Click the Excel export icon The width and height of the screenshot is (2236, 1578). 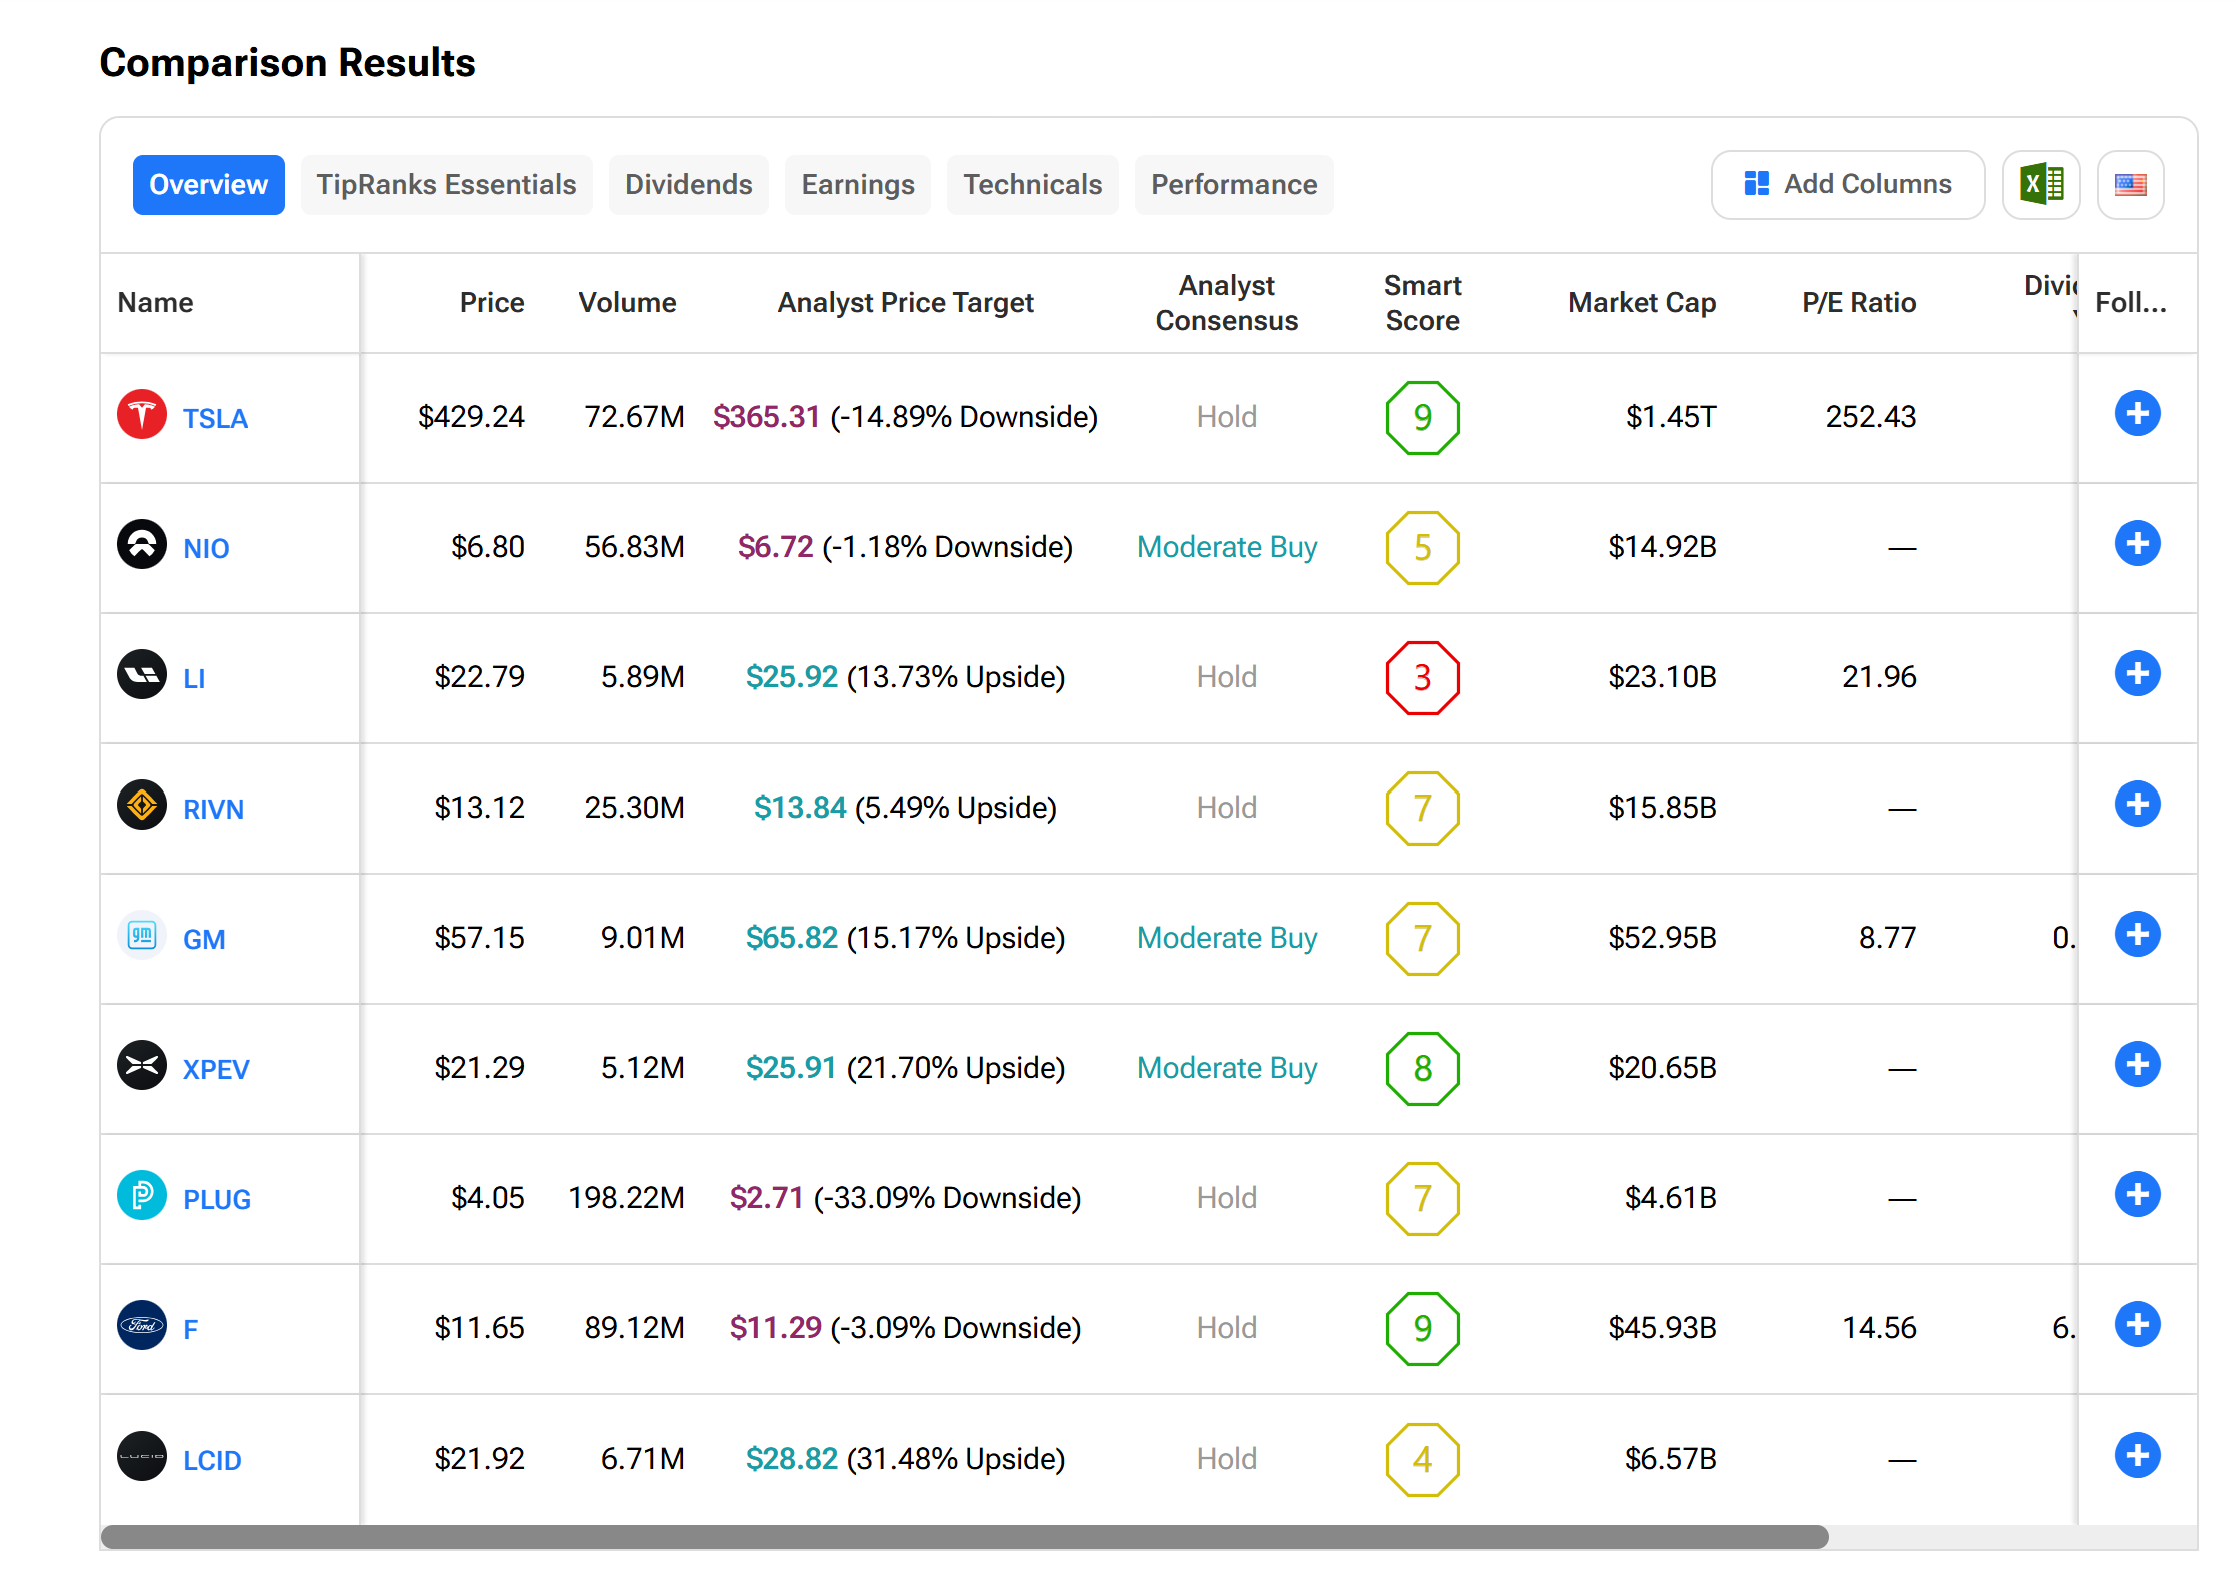click(x=2040, y=185)
